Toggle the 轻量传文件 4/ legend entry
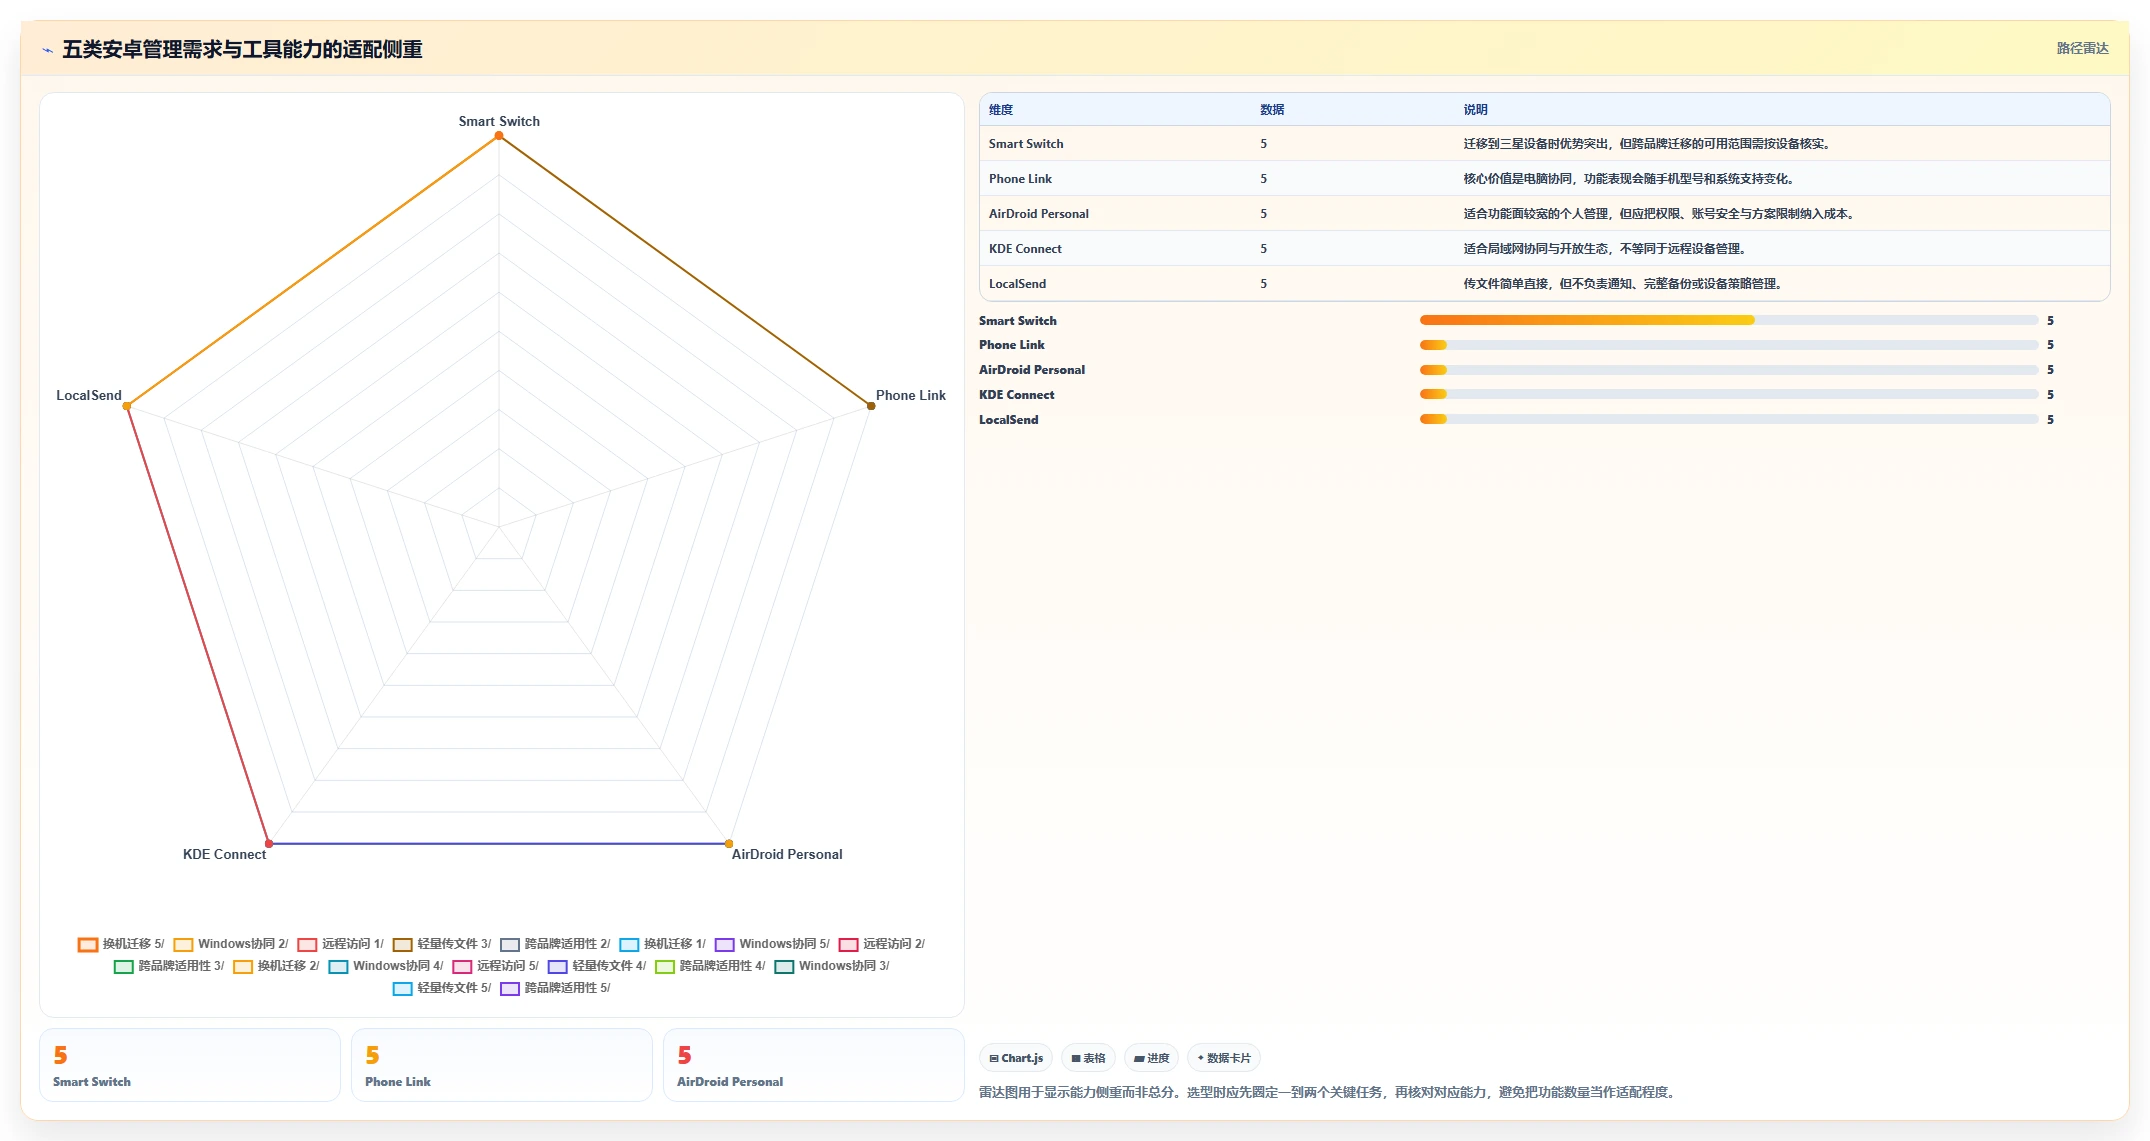Screen dimensions: 2150x1141 coord(597,966)
